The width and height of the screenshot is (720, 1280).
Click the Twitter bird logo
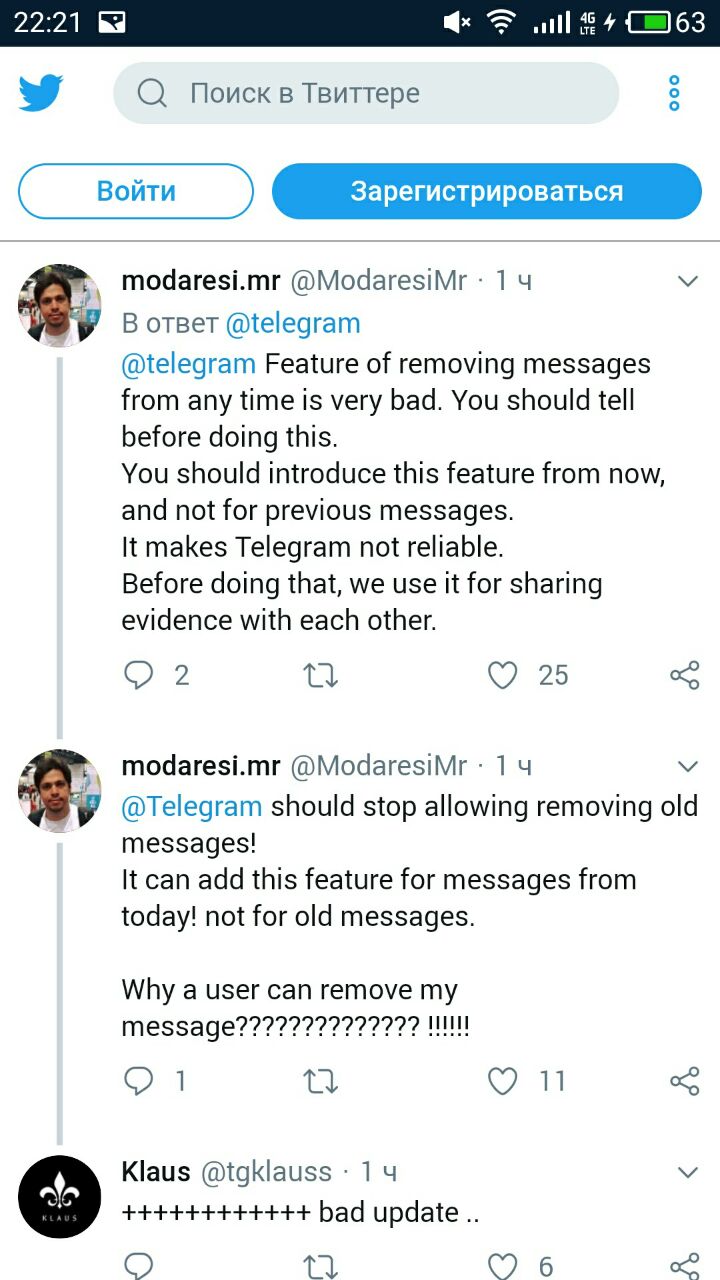tap(41, 93)
